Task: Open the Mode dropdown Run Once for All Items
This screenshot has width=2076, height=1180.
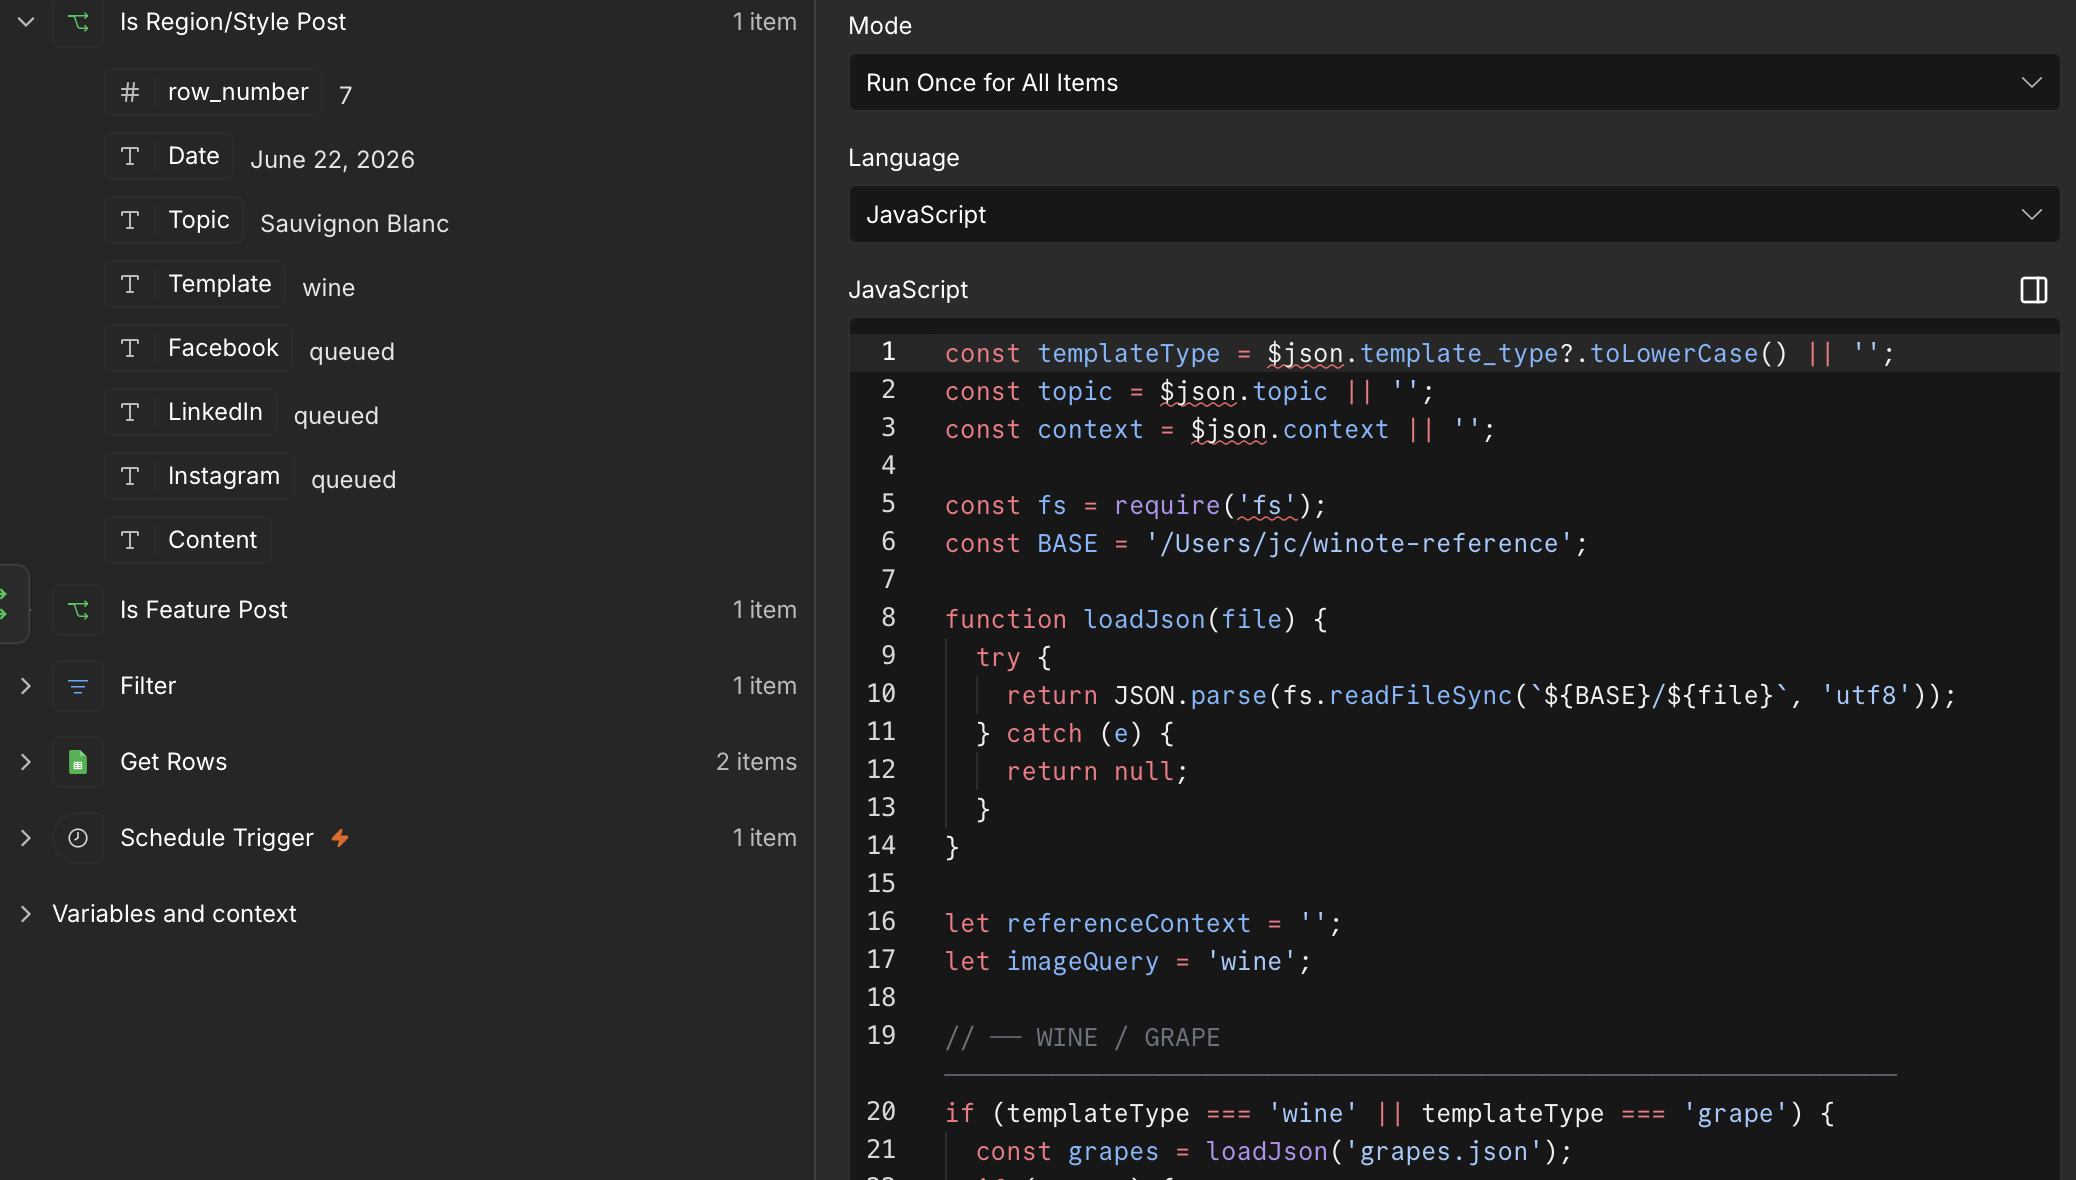Action: [x=1454, y=82]
